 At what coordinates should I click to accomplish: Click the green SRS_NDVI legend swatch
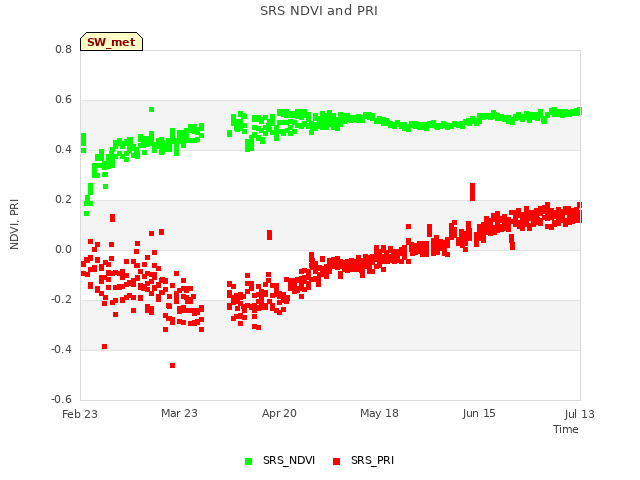248,461
